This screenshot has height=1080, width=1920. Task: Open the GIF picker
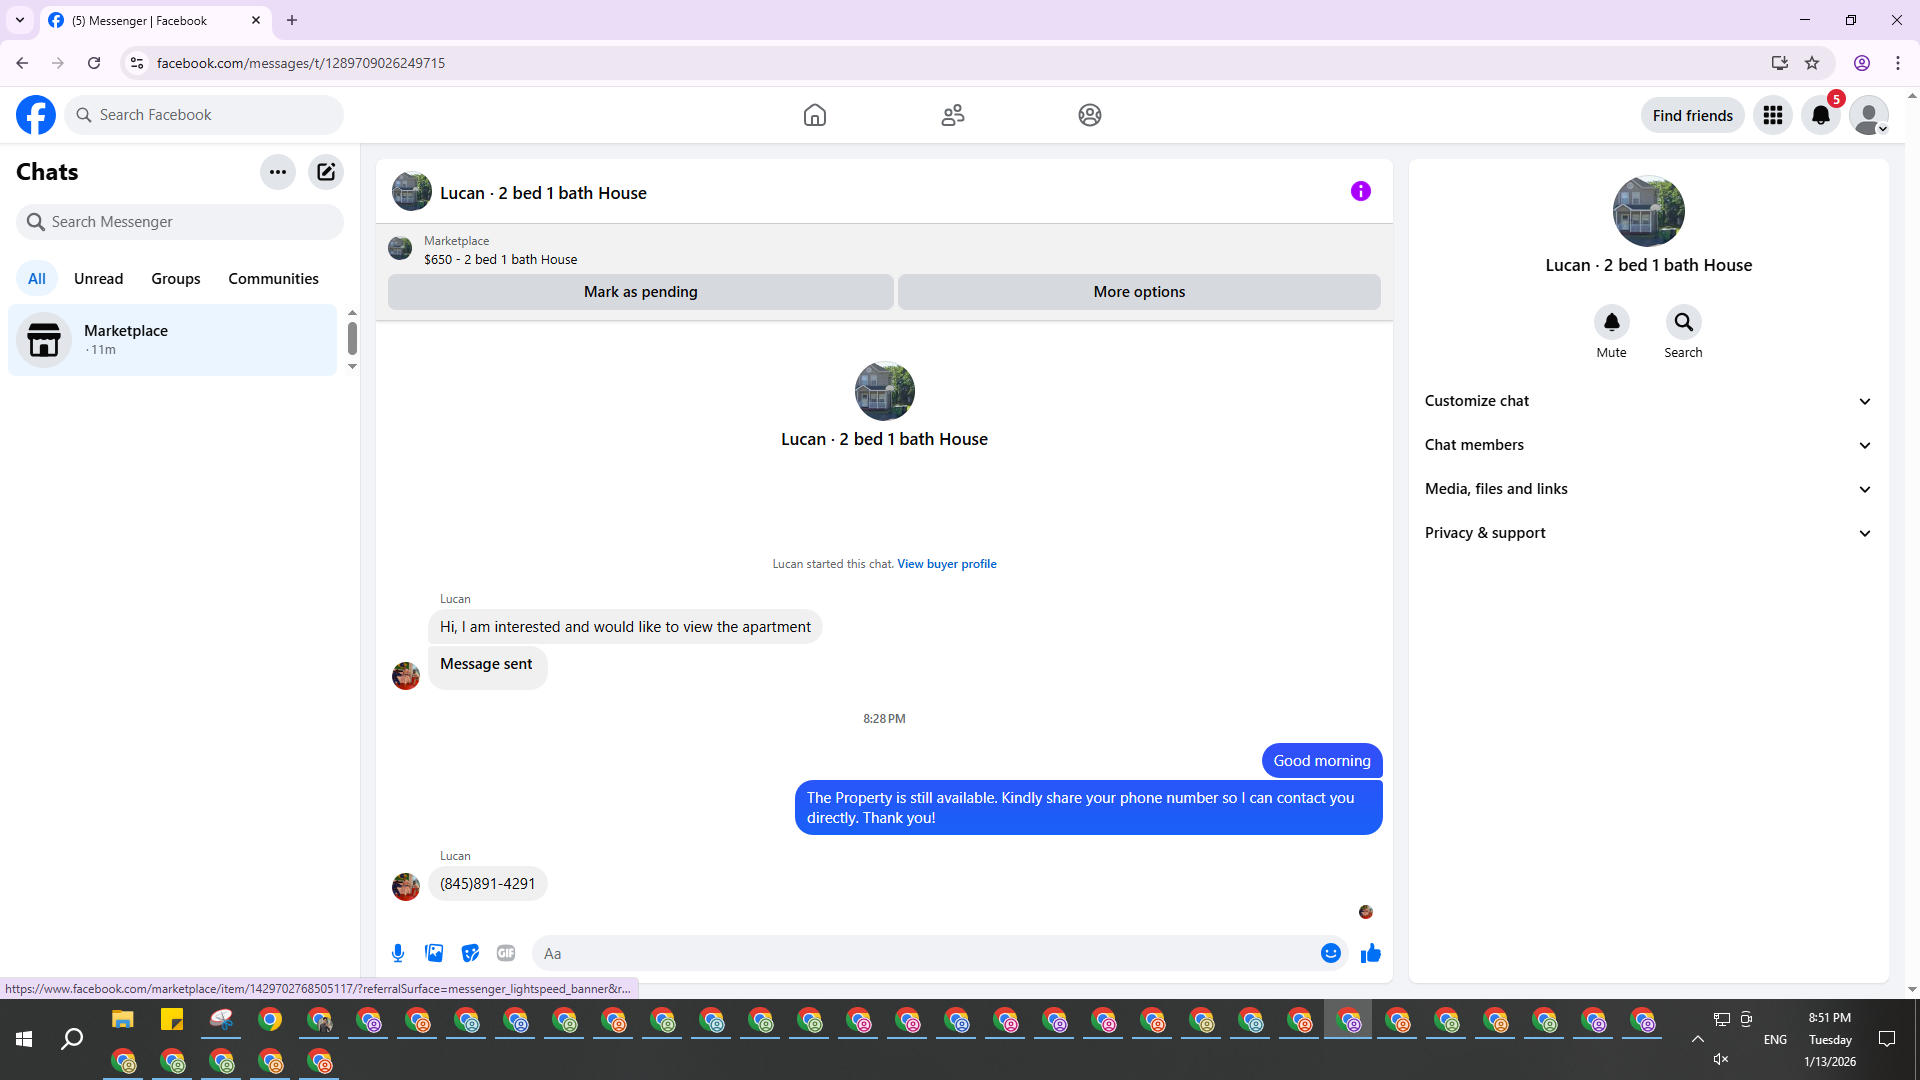point(506,953)
